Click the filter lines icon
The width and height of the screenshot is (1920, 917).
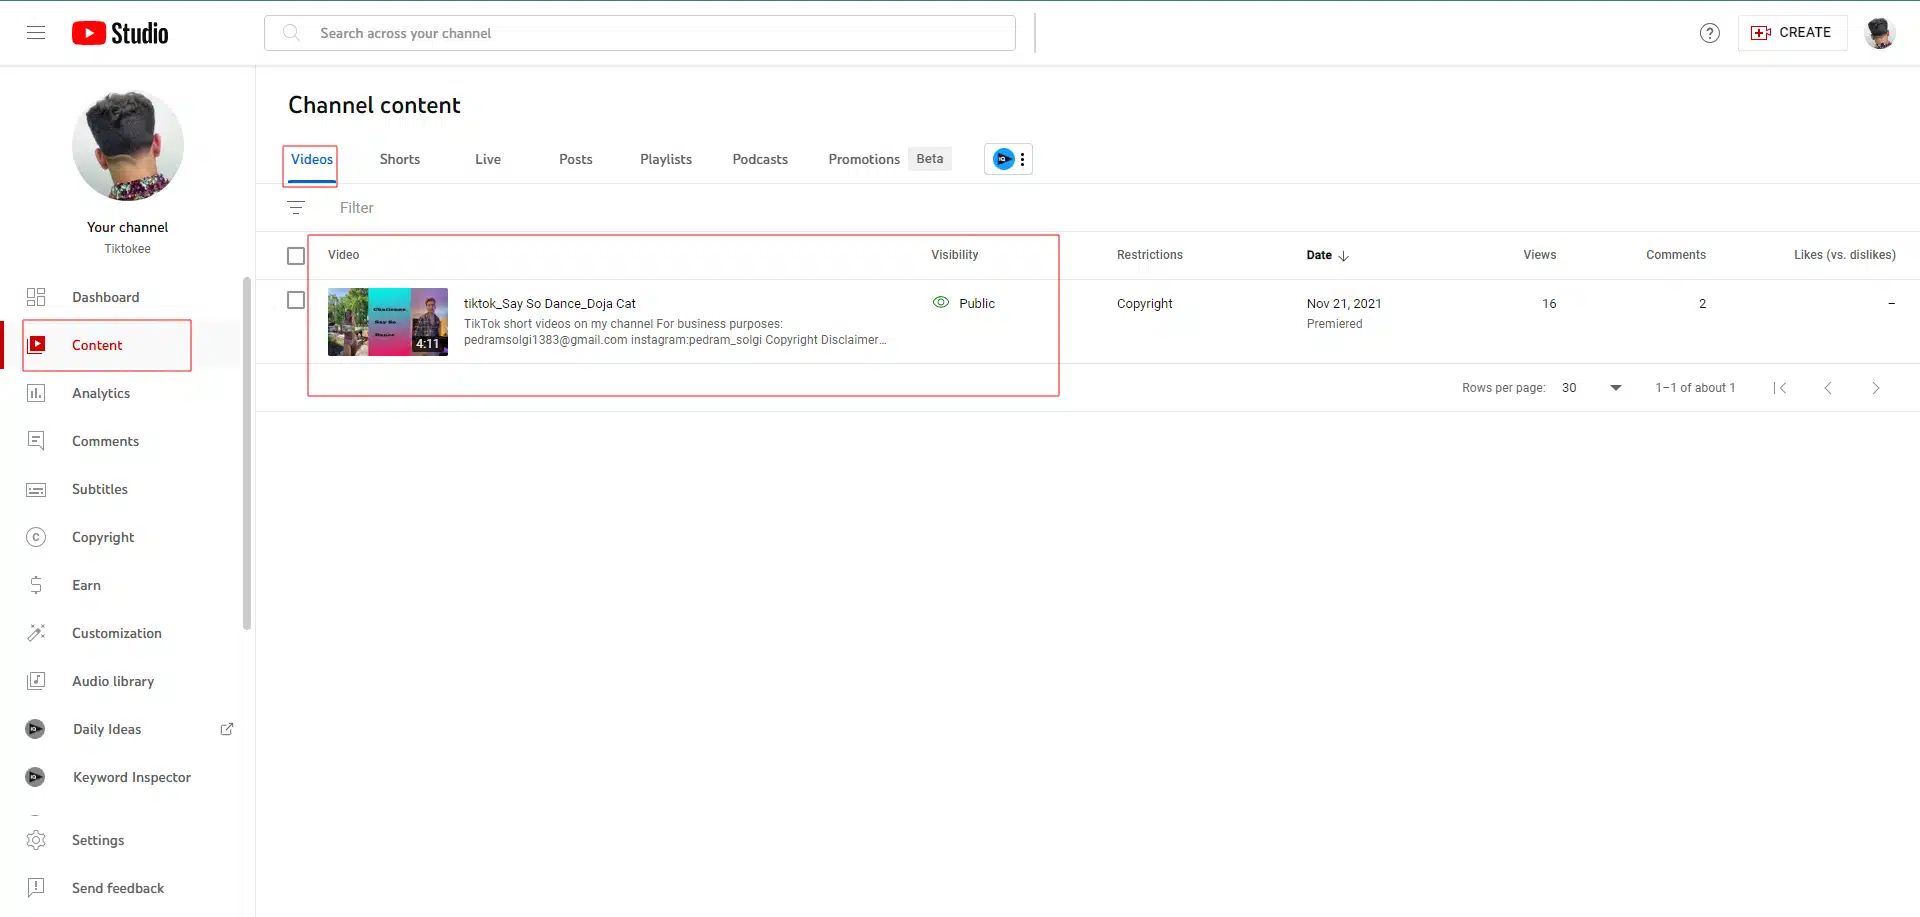(296, 208)
